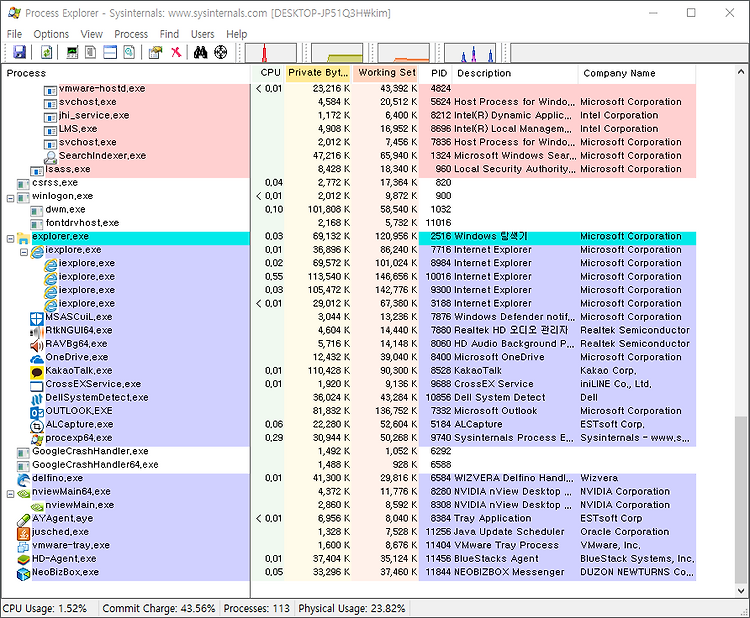Click the ALCapture.exe icon
This screenshot has height=618, width=750.
[x=37, y=425]
